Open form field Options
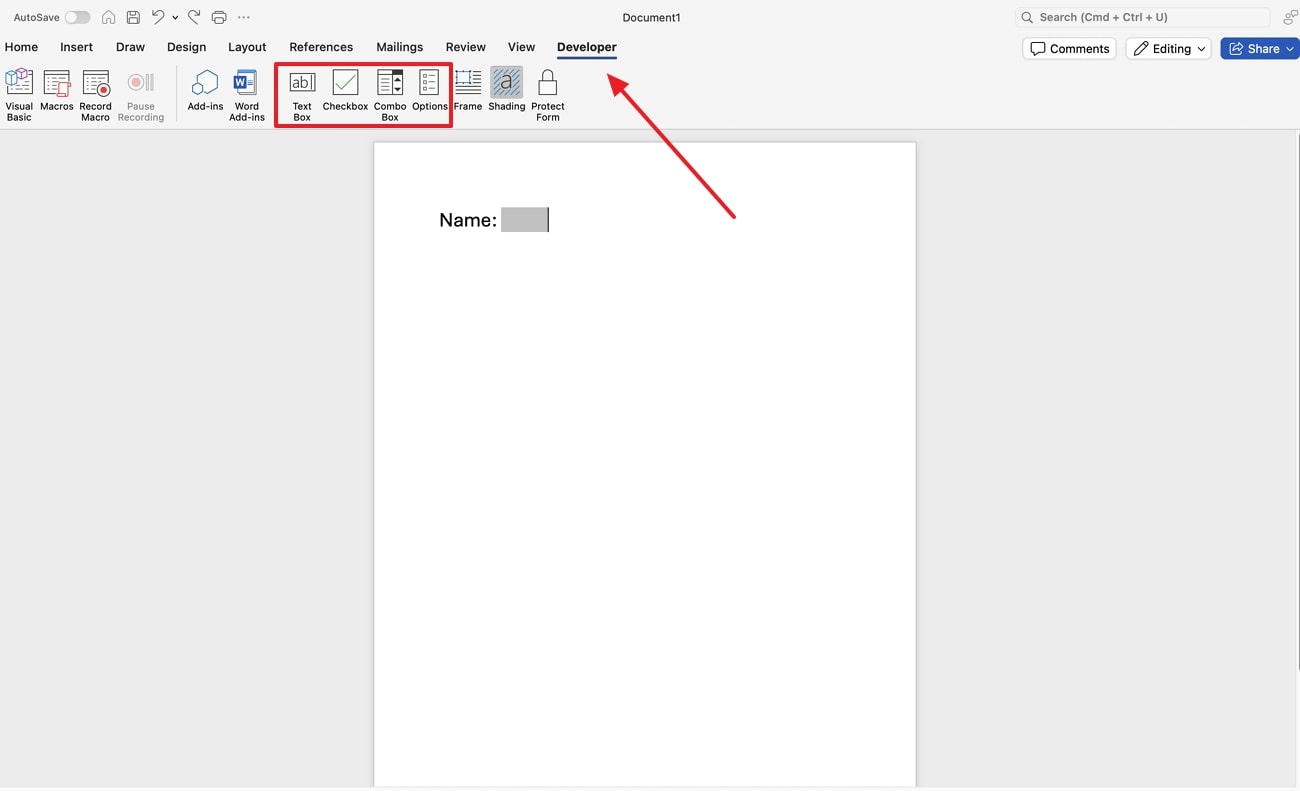This screenshot has width=1300, height=791. (430, 91)
